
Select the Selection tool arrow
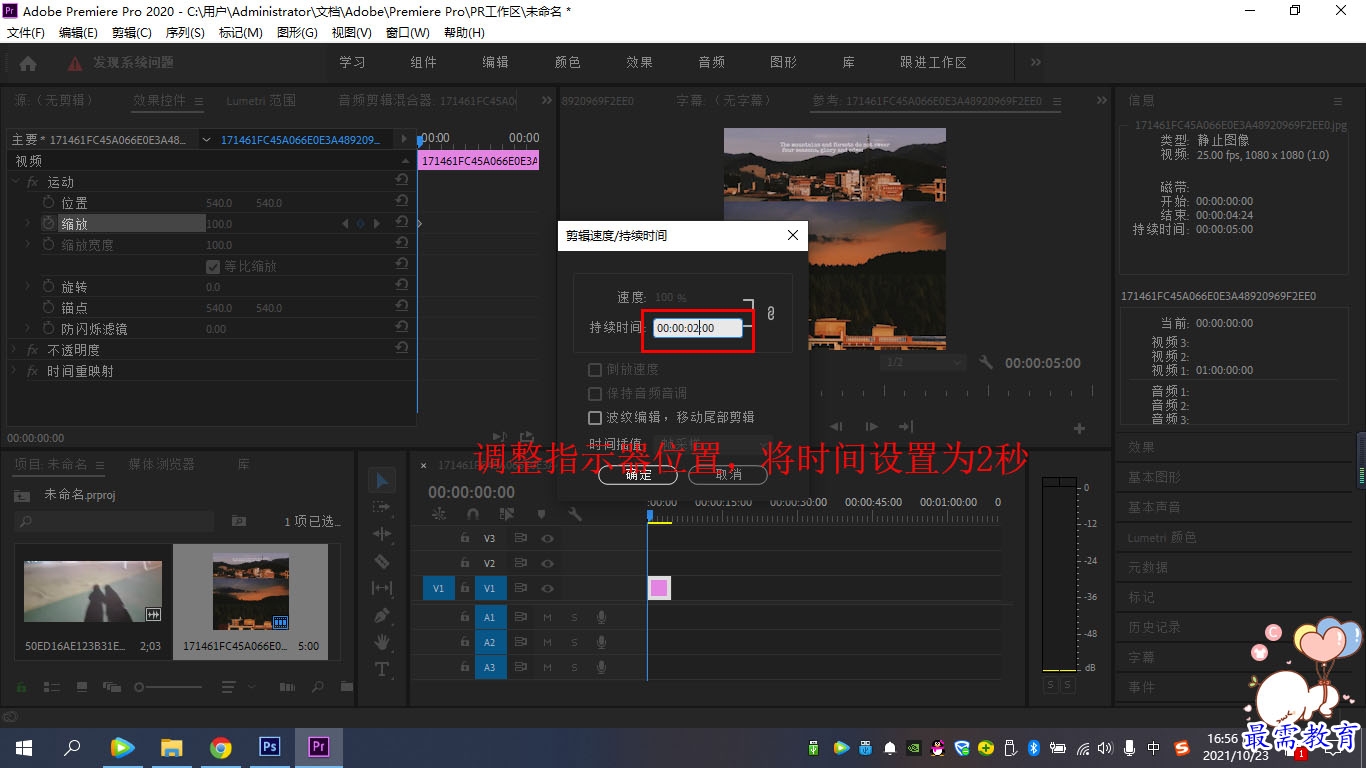[x=382, y=481]
